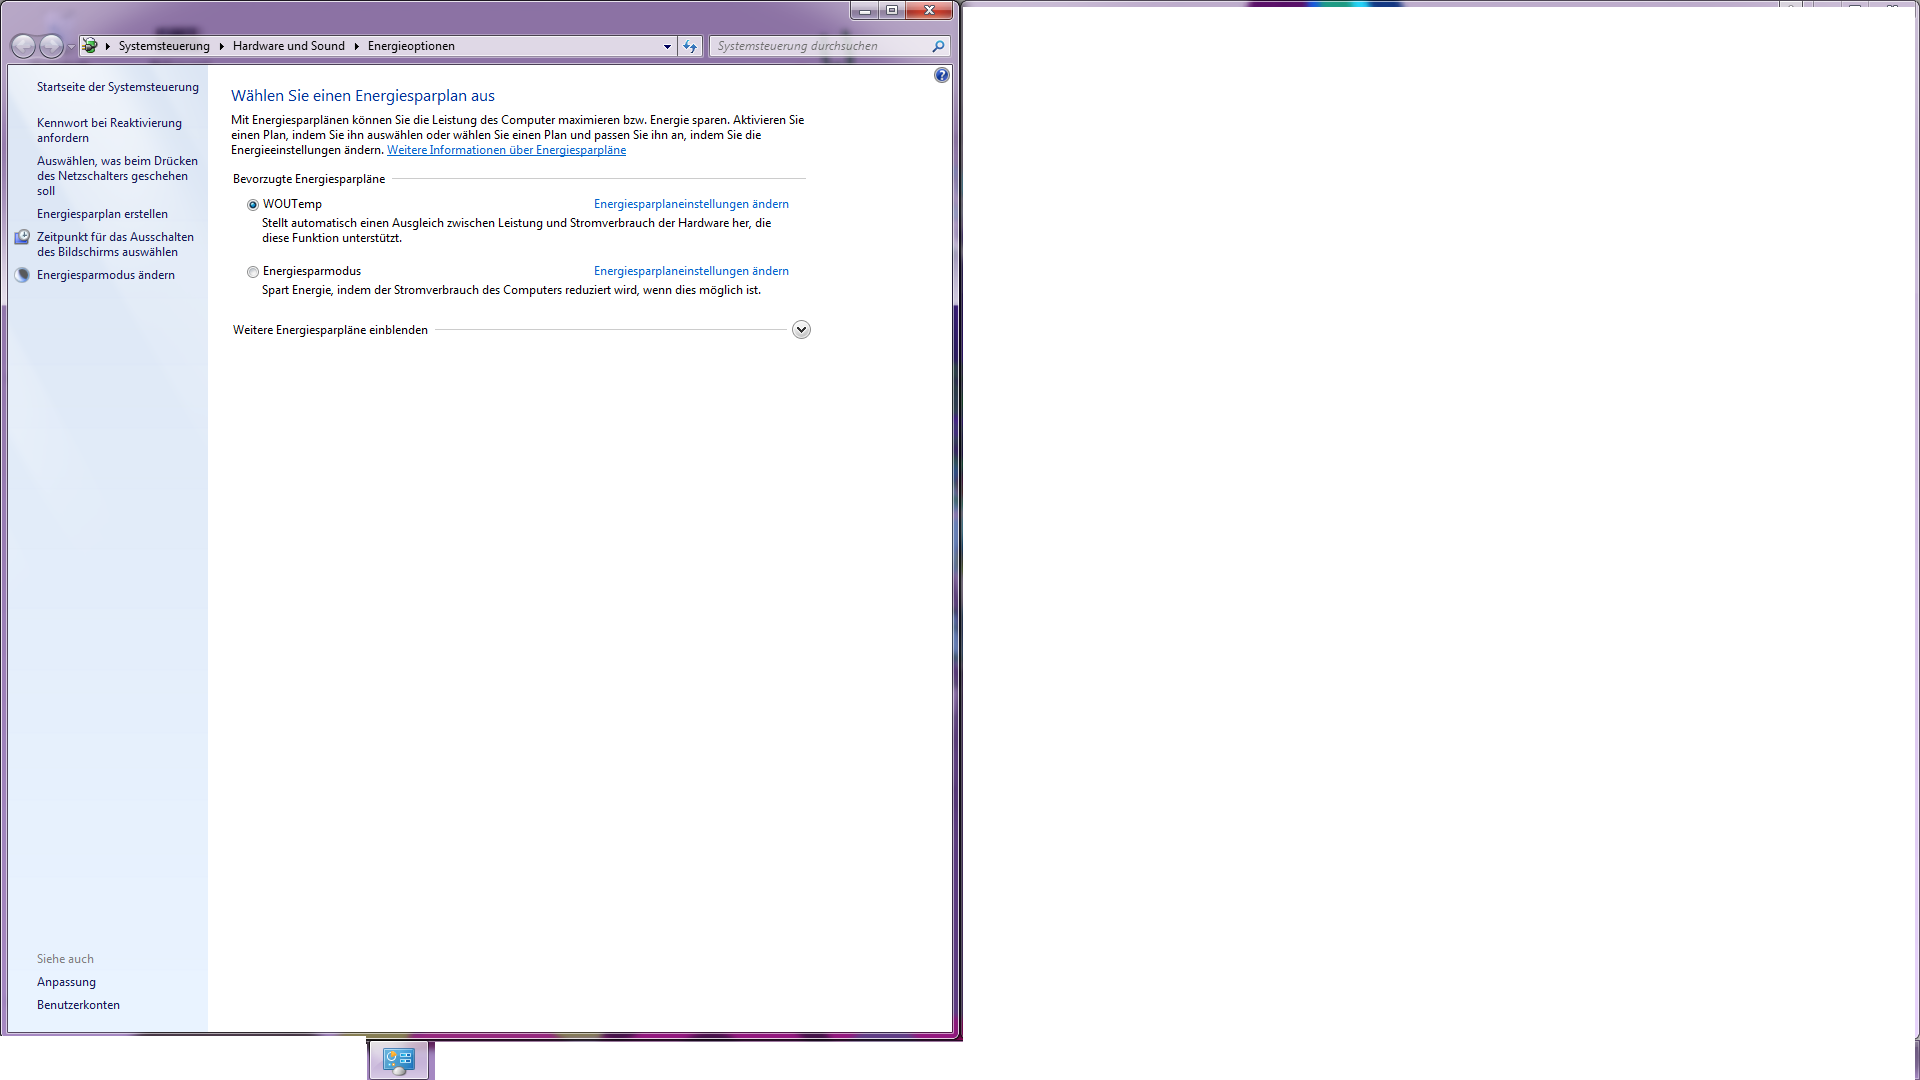
Task: Change plan settings for WOUTemp
Action: tap(691, 204)
